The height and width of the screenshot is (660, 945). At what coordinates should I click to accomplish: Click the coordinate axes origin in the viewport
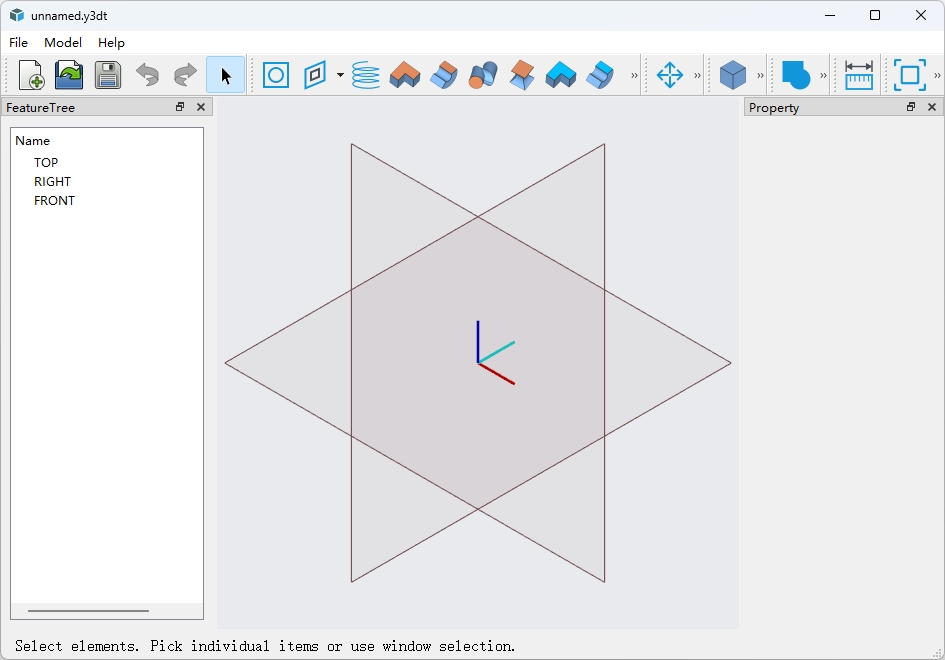(479, 363)
